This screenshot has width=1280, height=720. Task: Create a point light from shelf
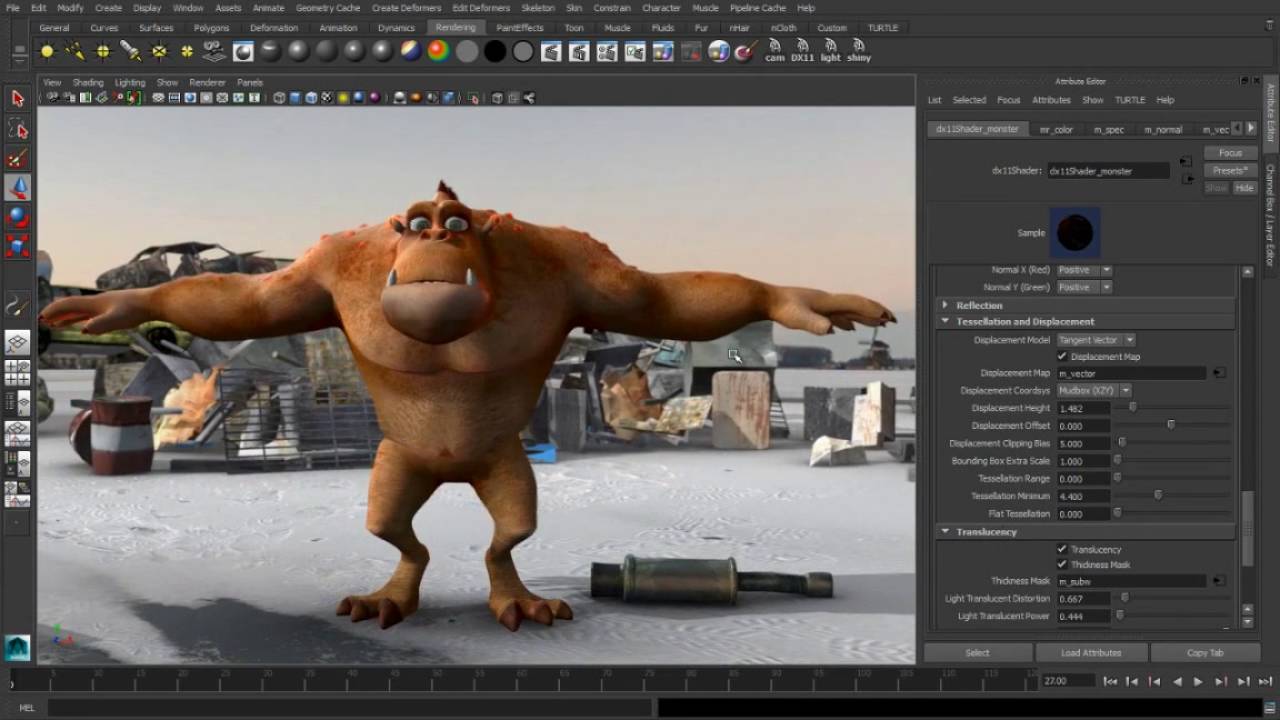click(x=103, y=51)
